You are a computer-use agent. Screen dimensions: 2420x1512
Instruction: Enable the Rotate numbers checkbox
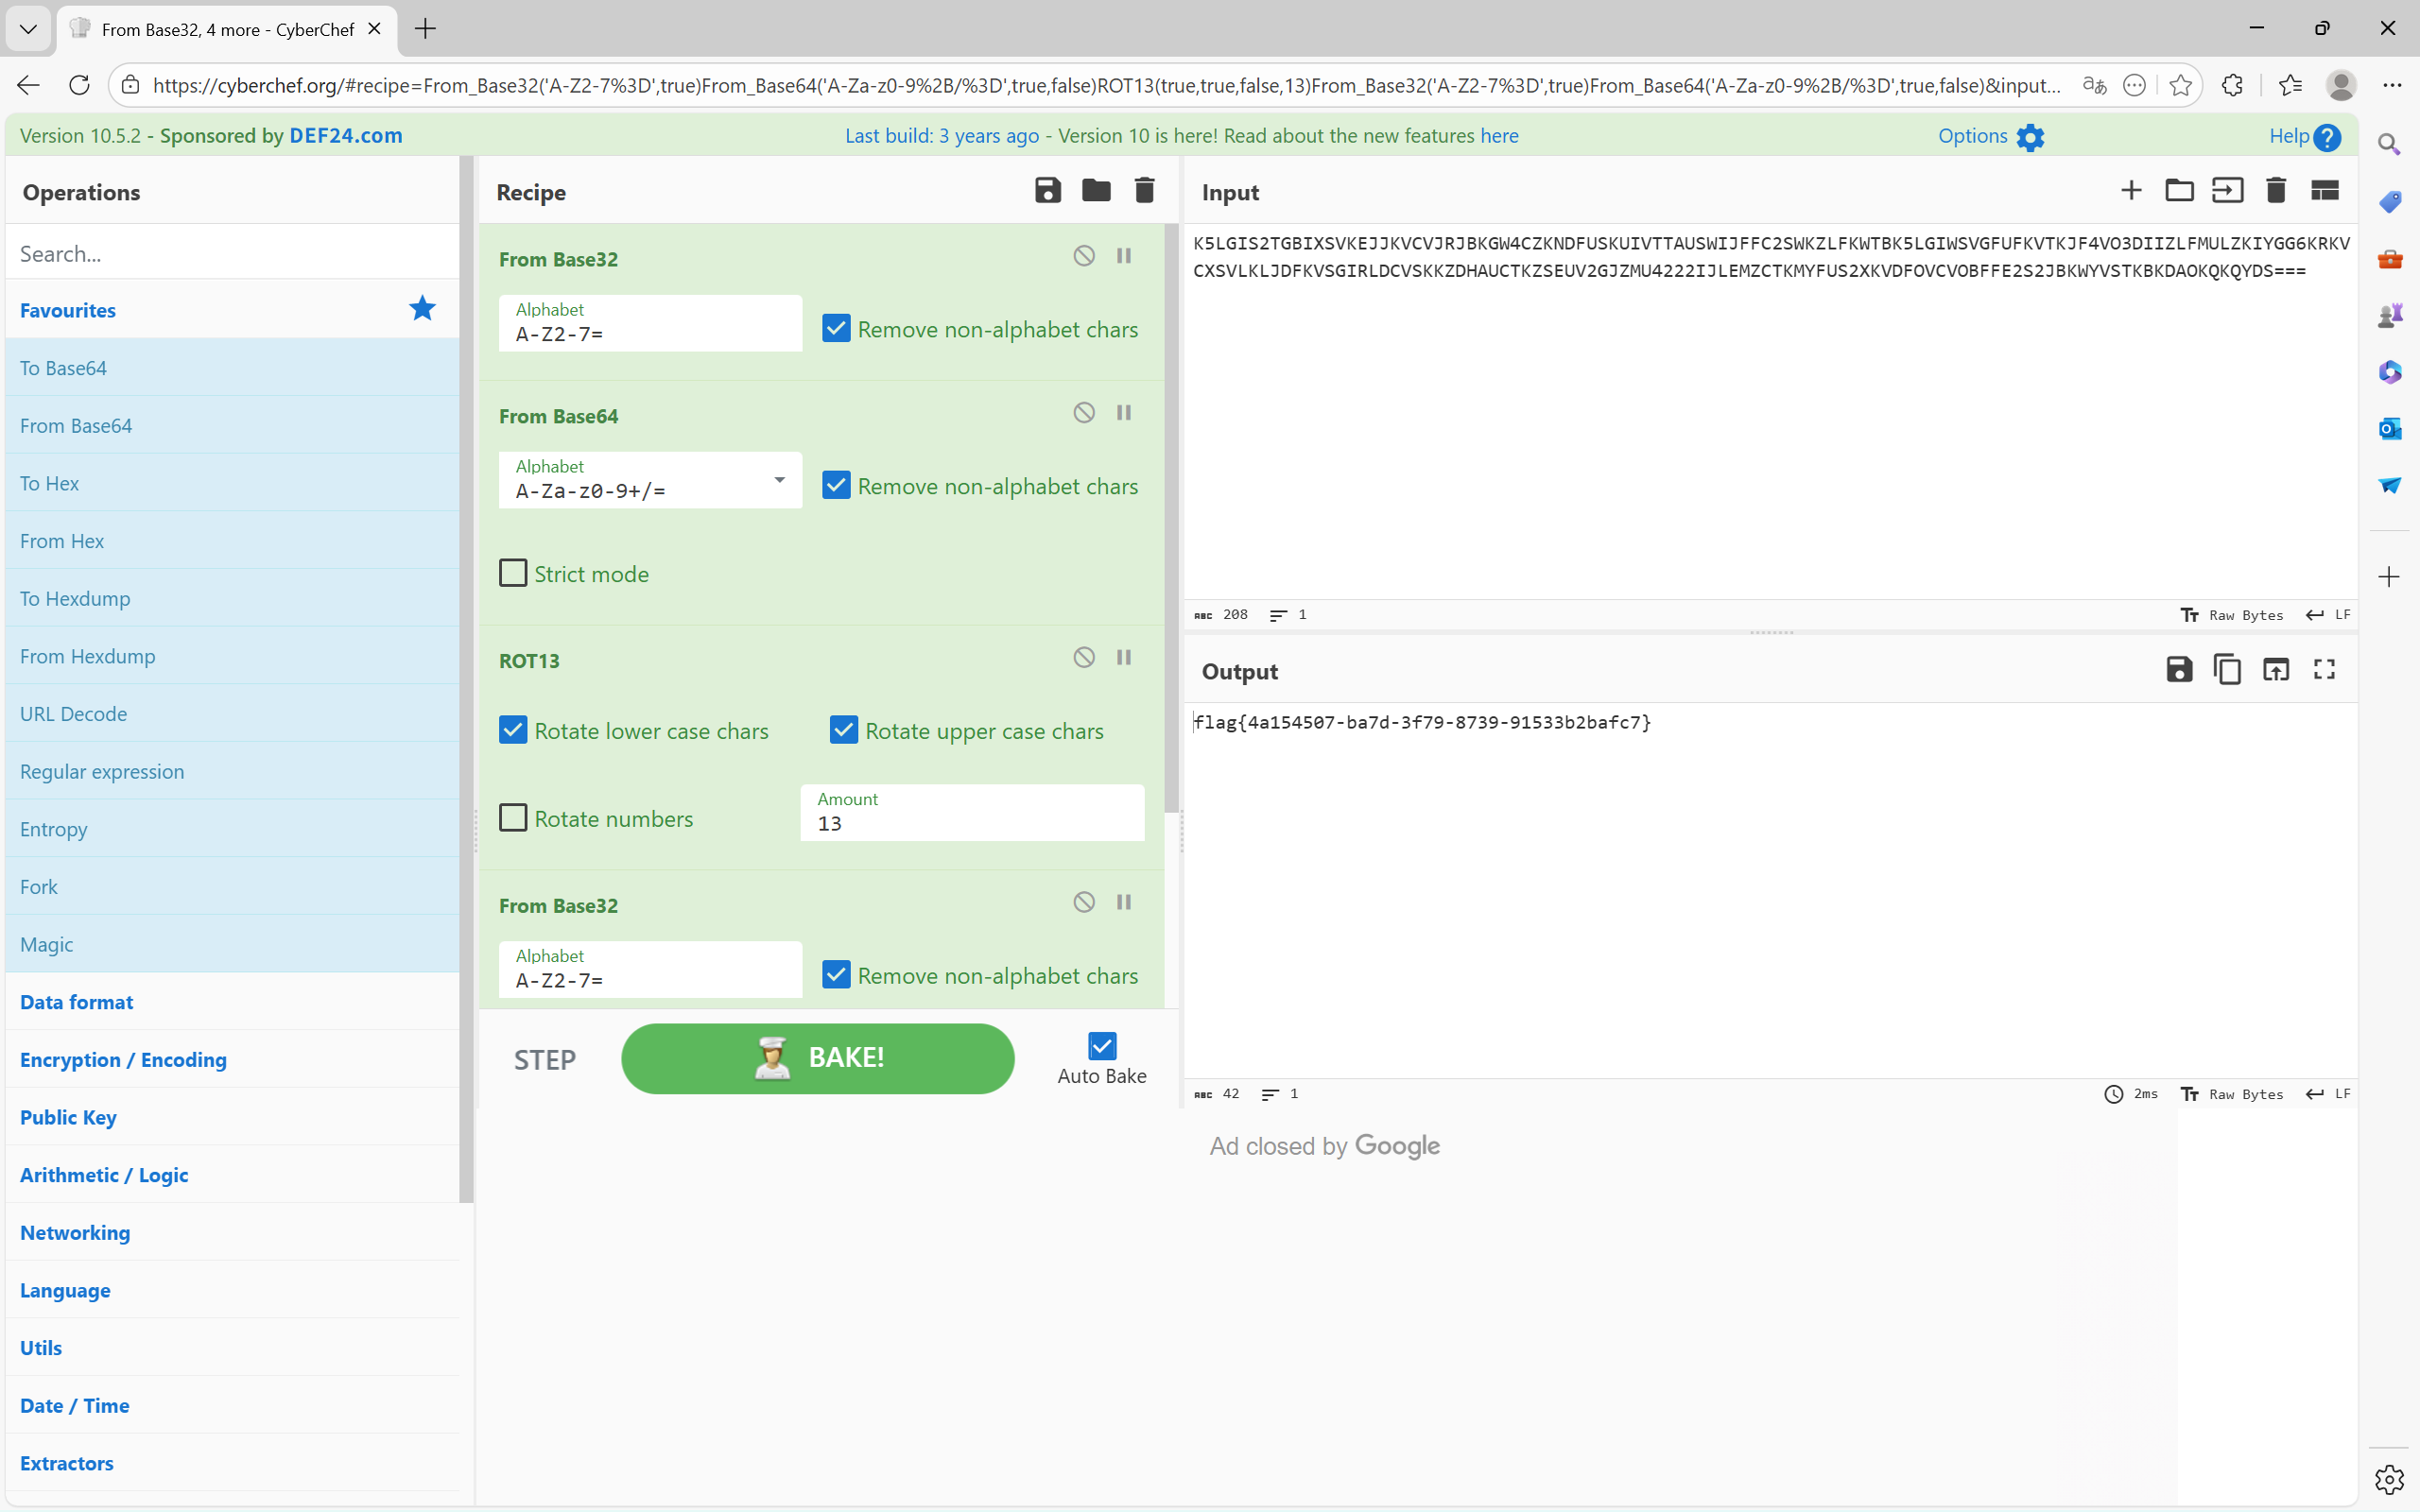click(513, 818)
